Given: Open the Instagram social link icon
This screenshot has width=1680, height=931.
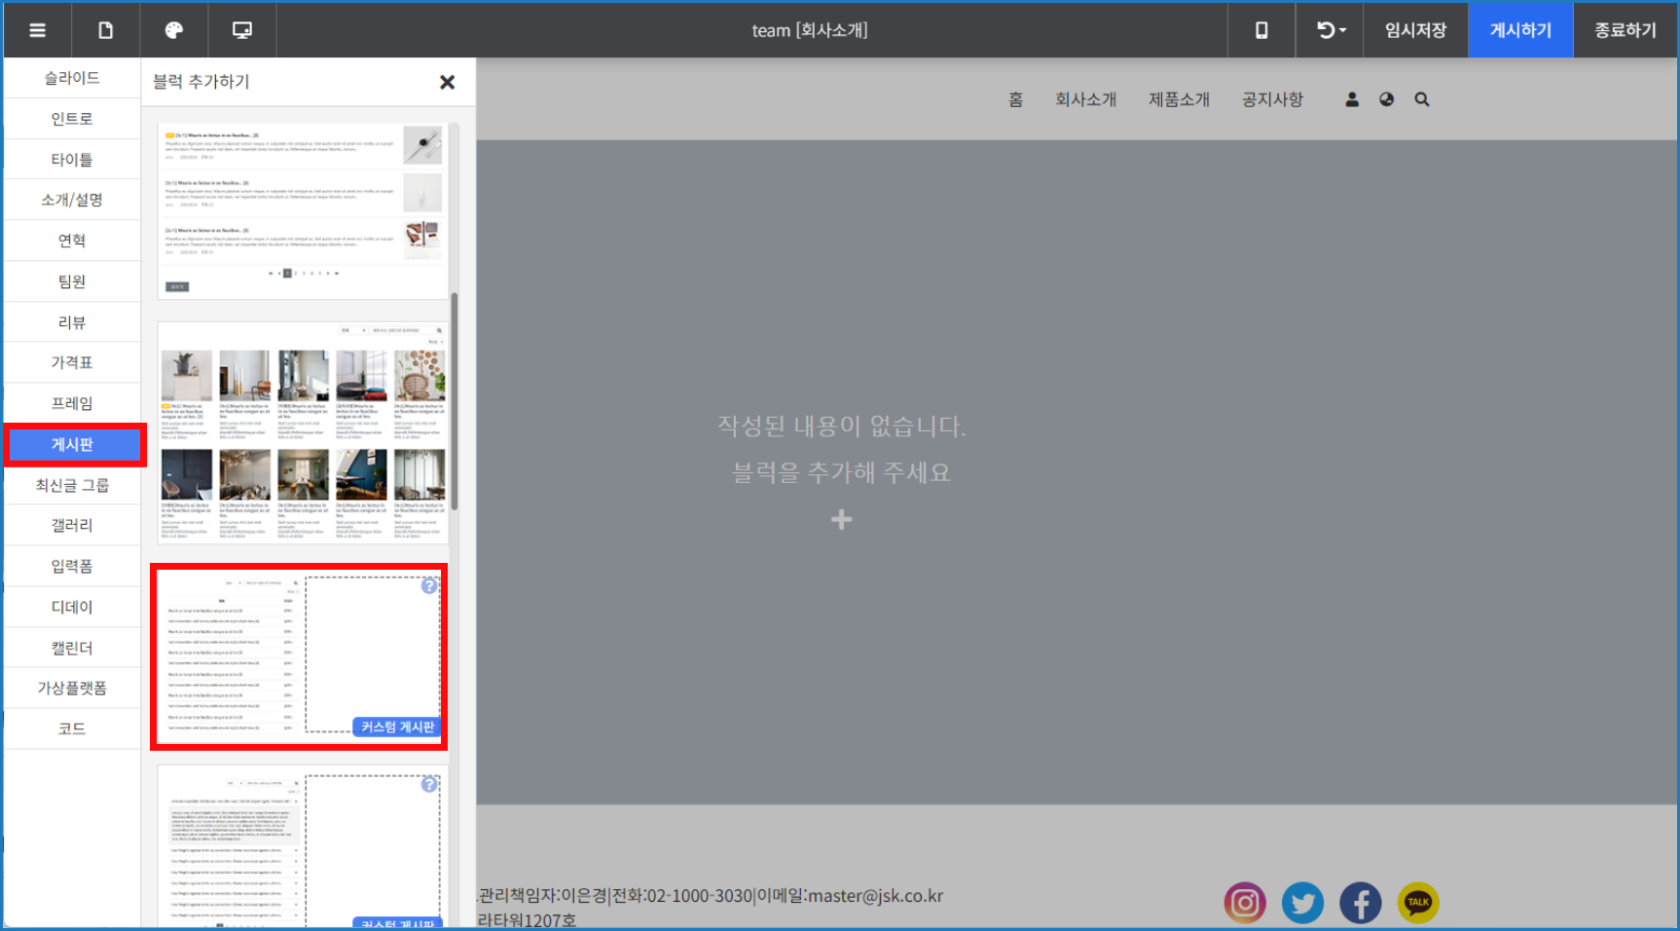Looking at the screenshot, I should point(1244,903).
